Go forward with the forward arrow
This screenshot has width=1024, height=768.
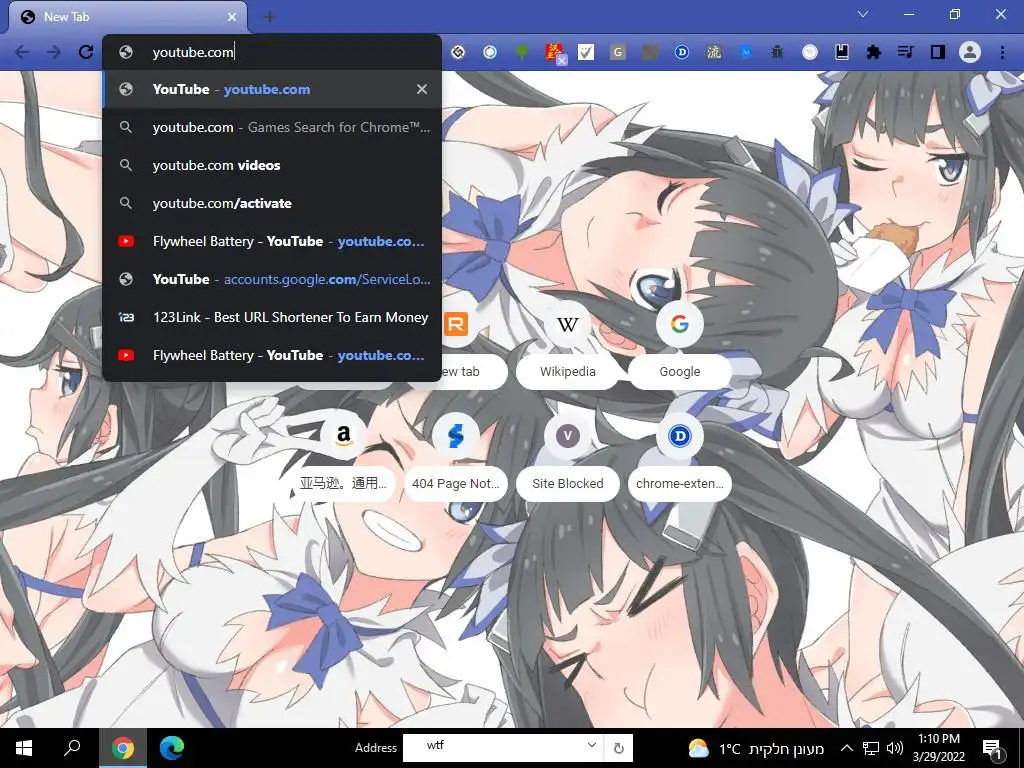click(54, 52)
